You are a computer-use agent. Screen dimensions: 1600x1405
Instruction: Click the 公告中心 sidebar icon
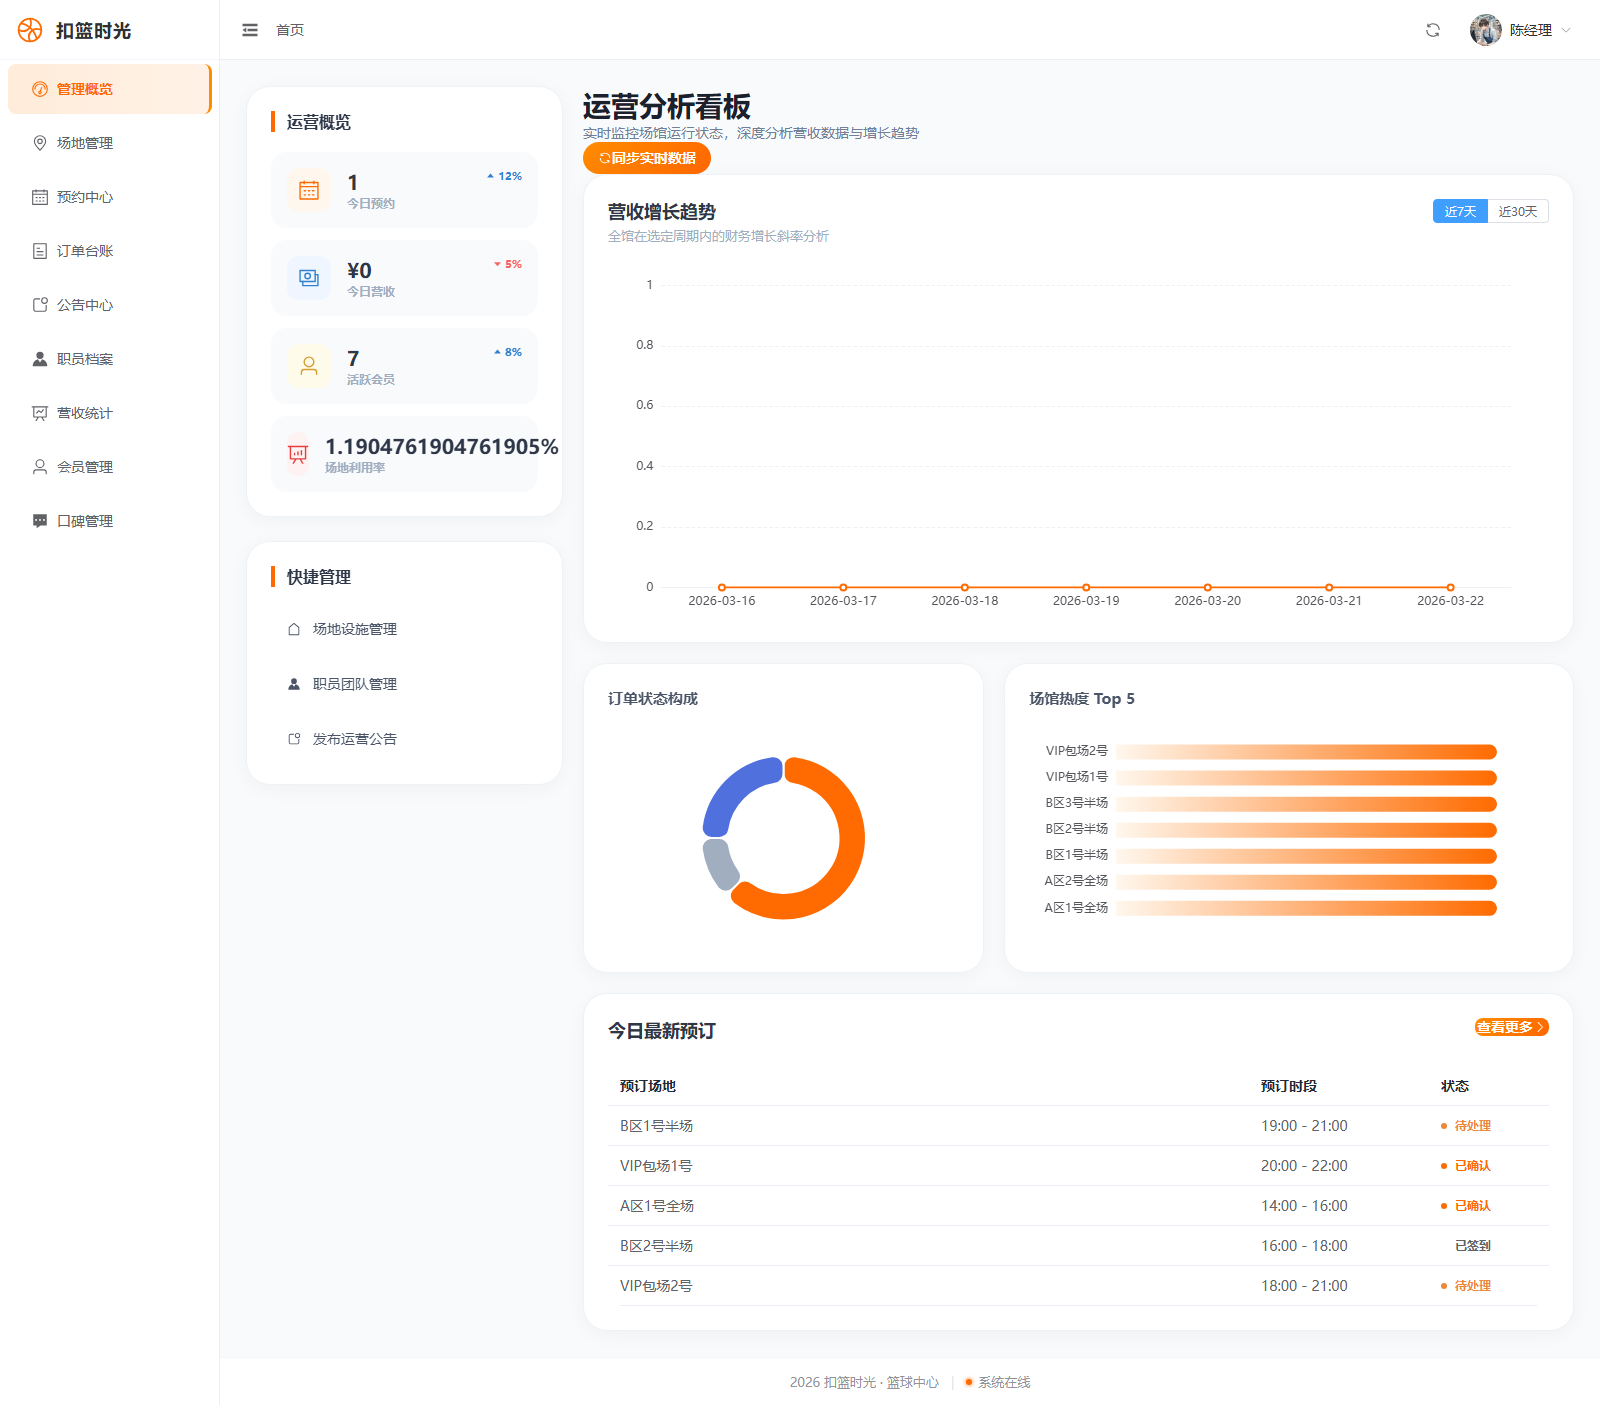pos(40,305)
